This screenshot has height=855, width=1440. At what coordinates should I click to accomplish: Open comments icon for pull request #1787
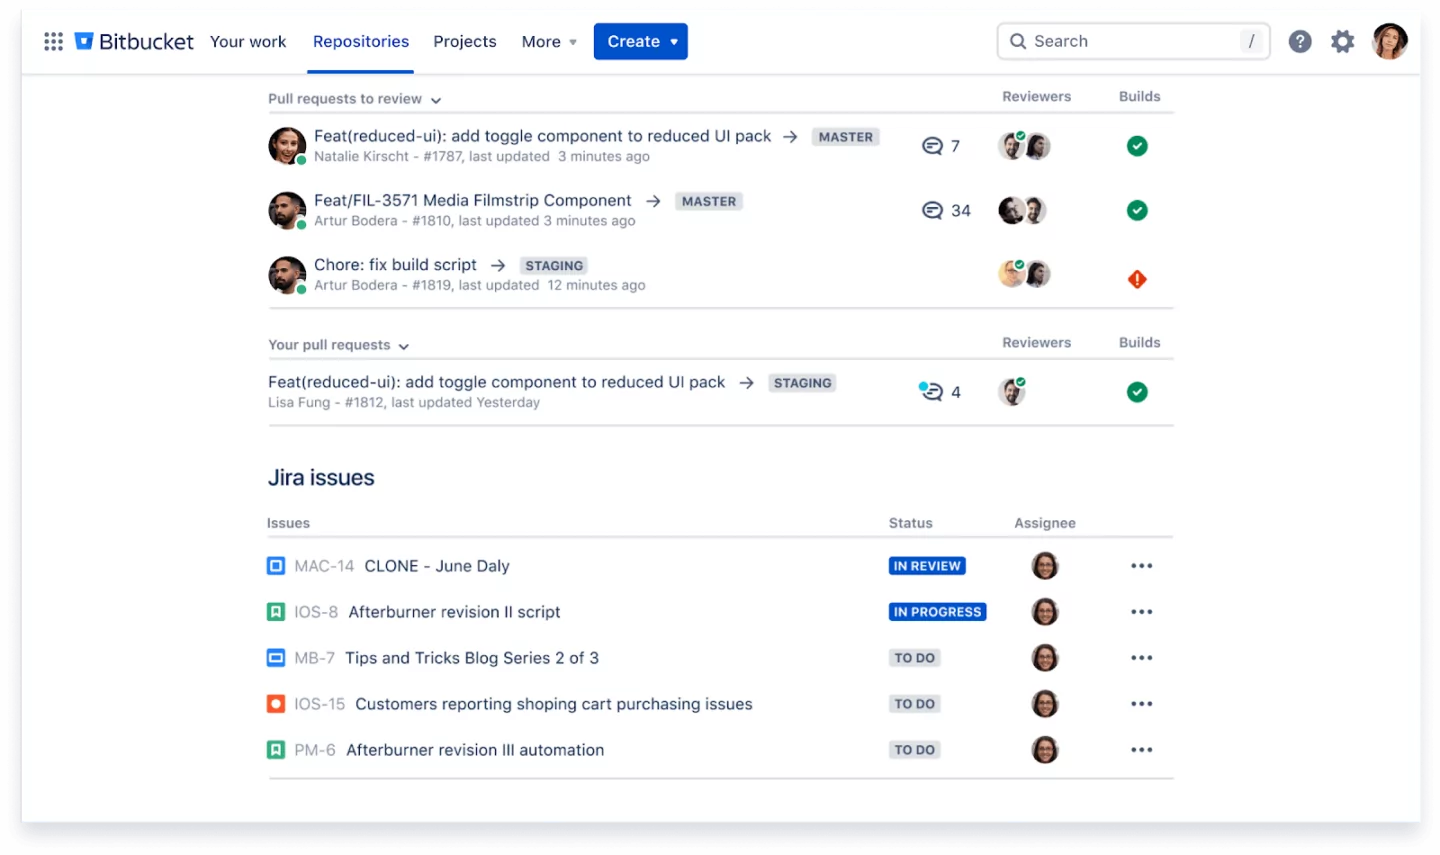[932, 146]
